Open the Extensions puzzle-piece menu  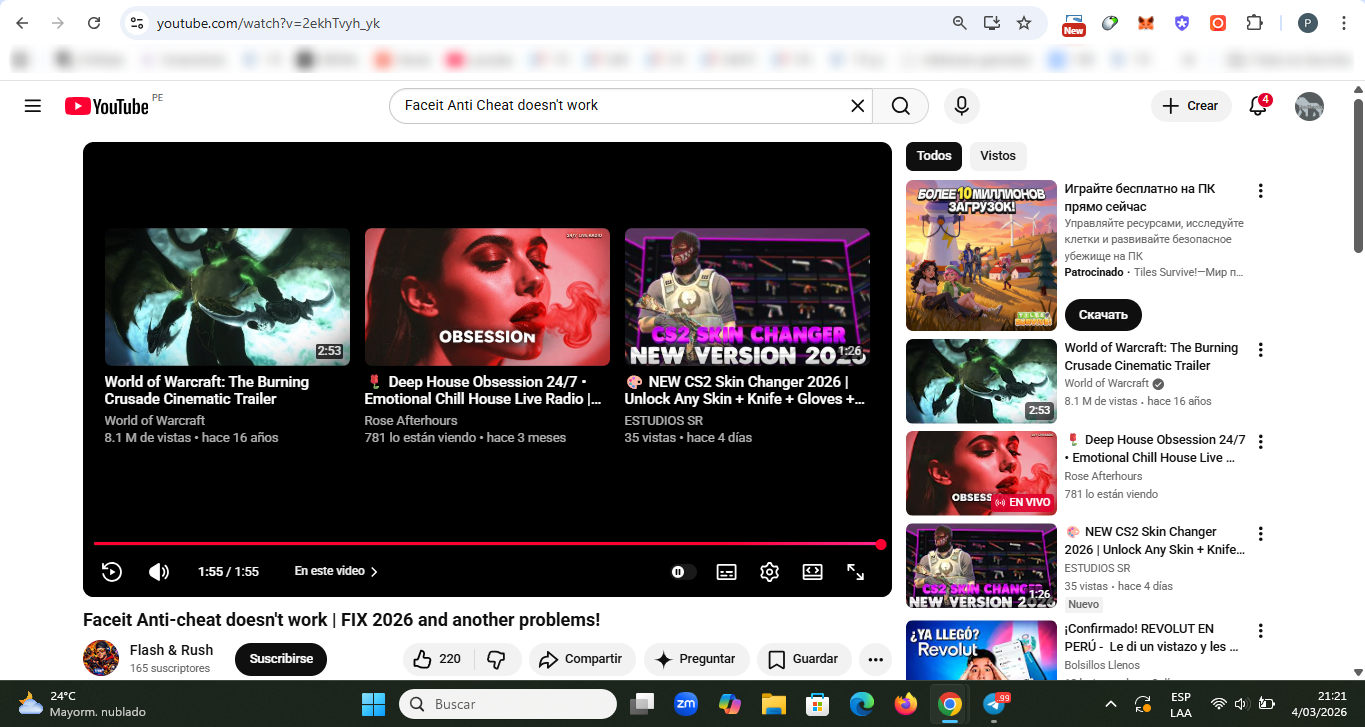pos(1254,23)
